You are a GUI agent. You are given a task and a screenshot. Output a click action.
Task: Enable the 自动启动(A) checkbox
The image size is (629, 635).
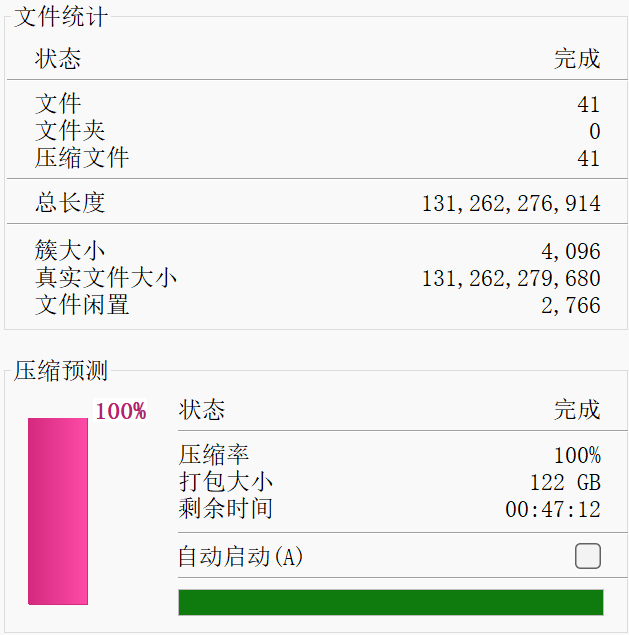pyautogui.click(x=588, y=556)
